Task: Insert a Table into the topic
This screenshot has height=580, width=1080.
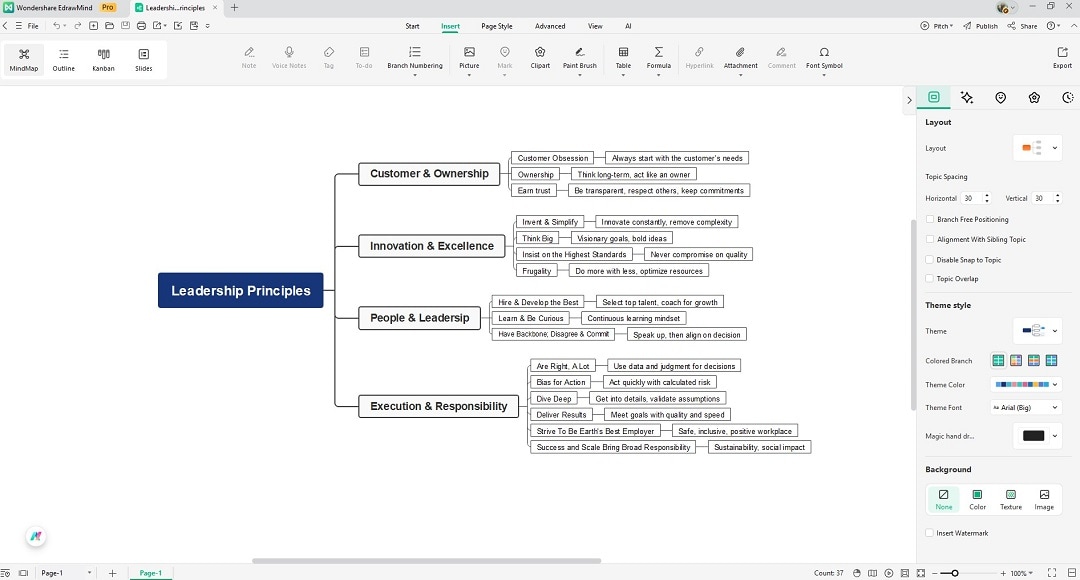Action: click(x=623, y=58)
